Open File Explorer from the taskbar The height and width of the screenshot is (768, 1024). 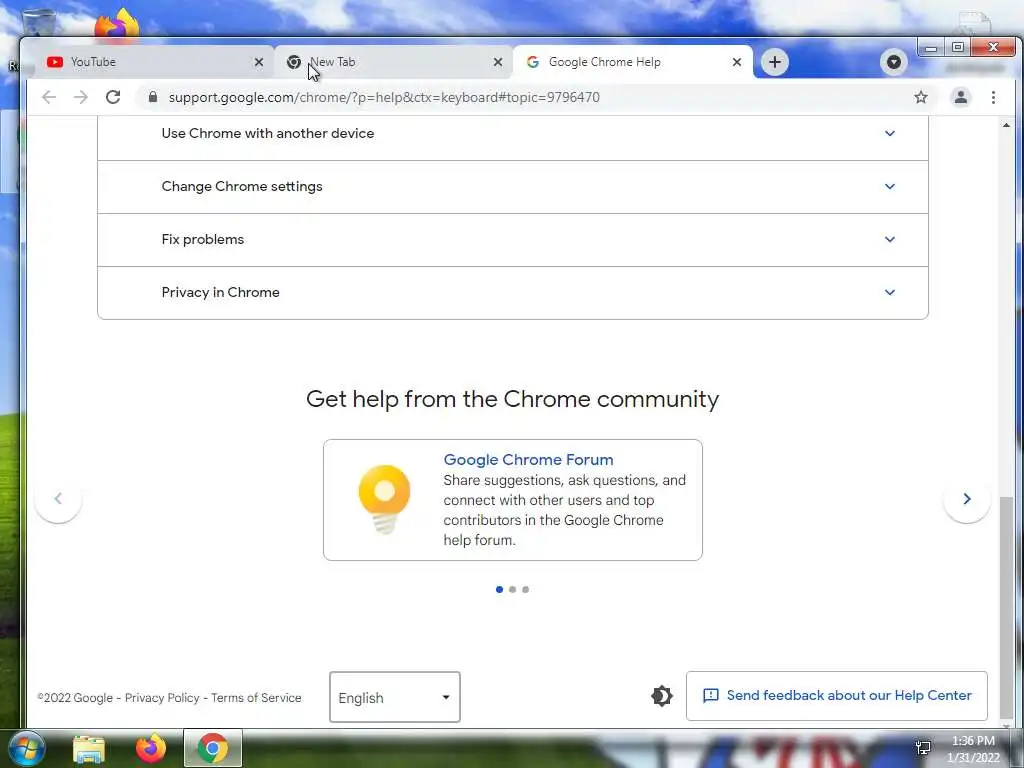[89, 749]
